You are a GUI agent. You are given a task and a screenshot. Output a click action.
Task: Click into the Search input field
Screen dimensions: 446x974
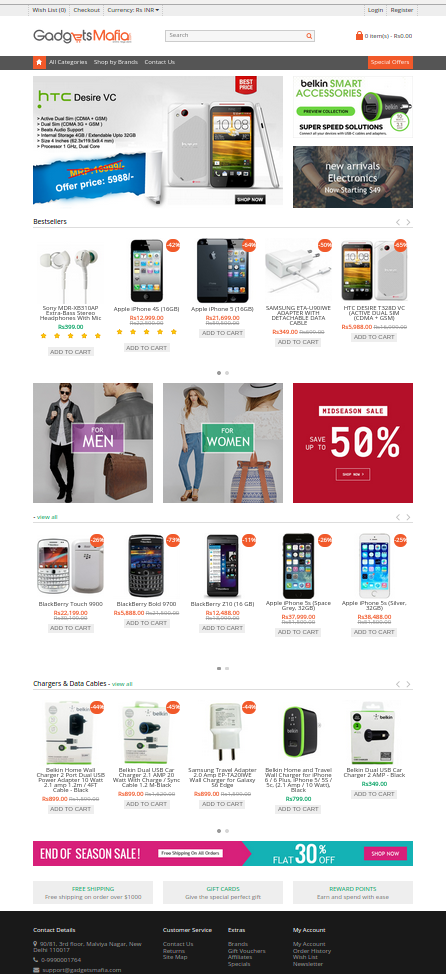235,36
